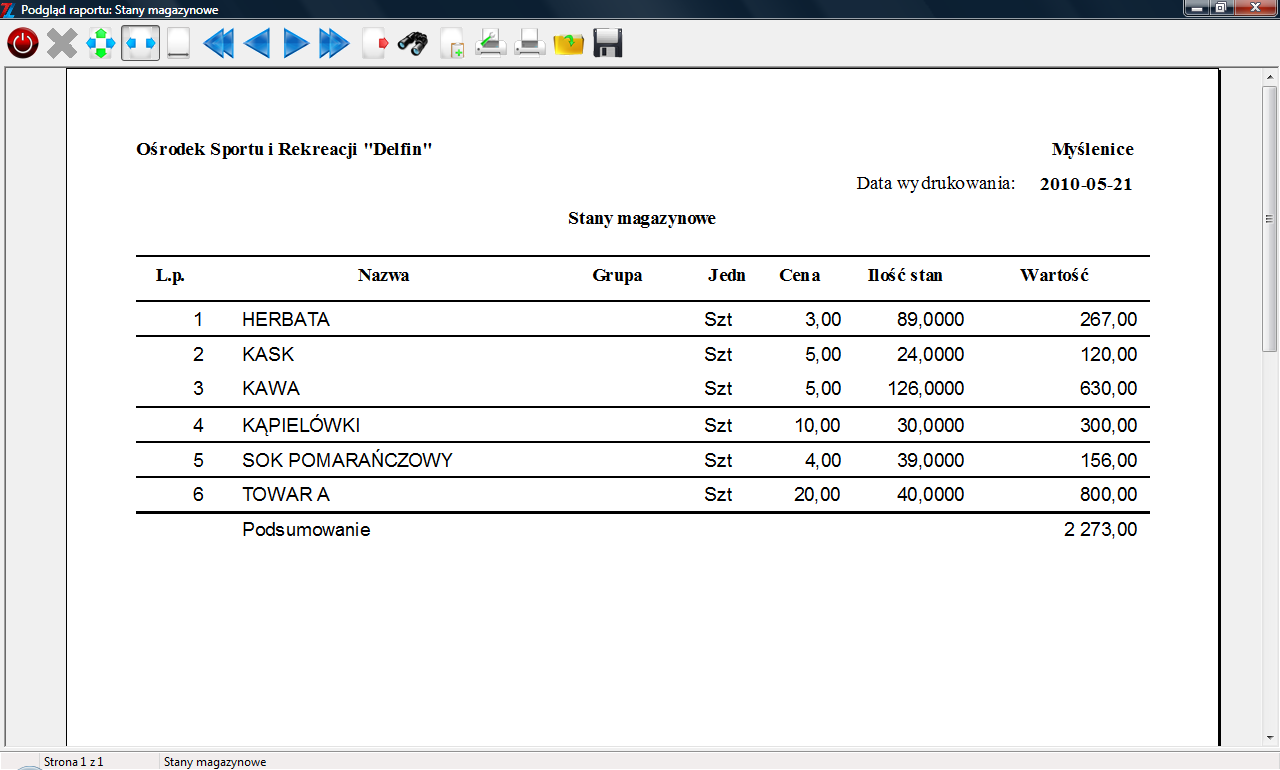Image resolution: width=1280 pixels, height=770 pixels.
Task: Click the KASK product name
Action: pos(268,355)
